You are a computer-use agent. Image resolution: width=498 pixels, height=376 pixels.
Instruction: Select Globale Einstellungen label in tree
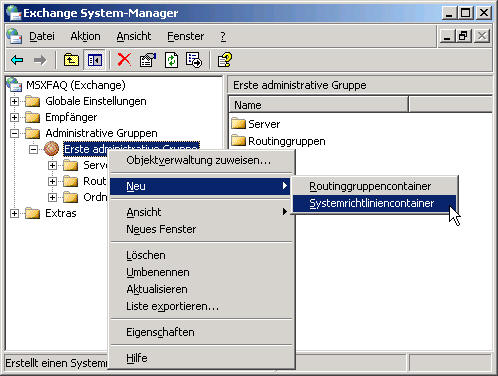click(96, 101)
